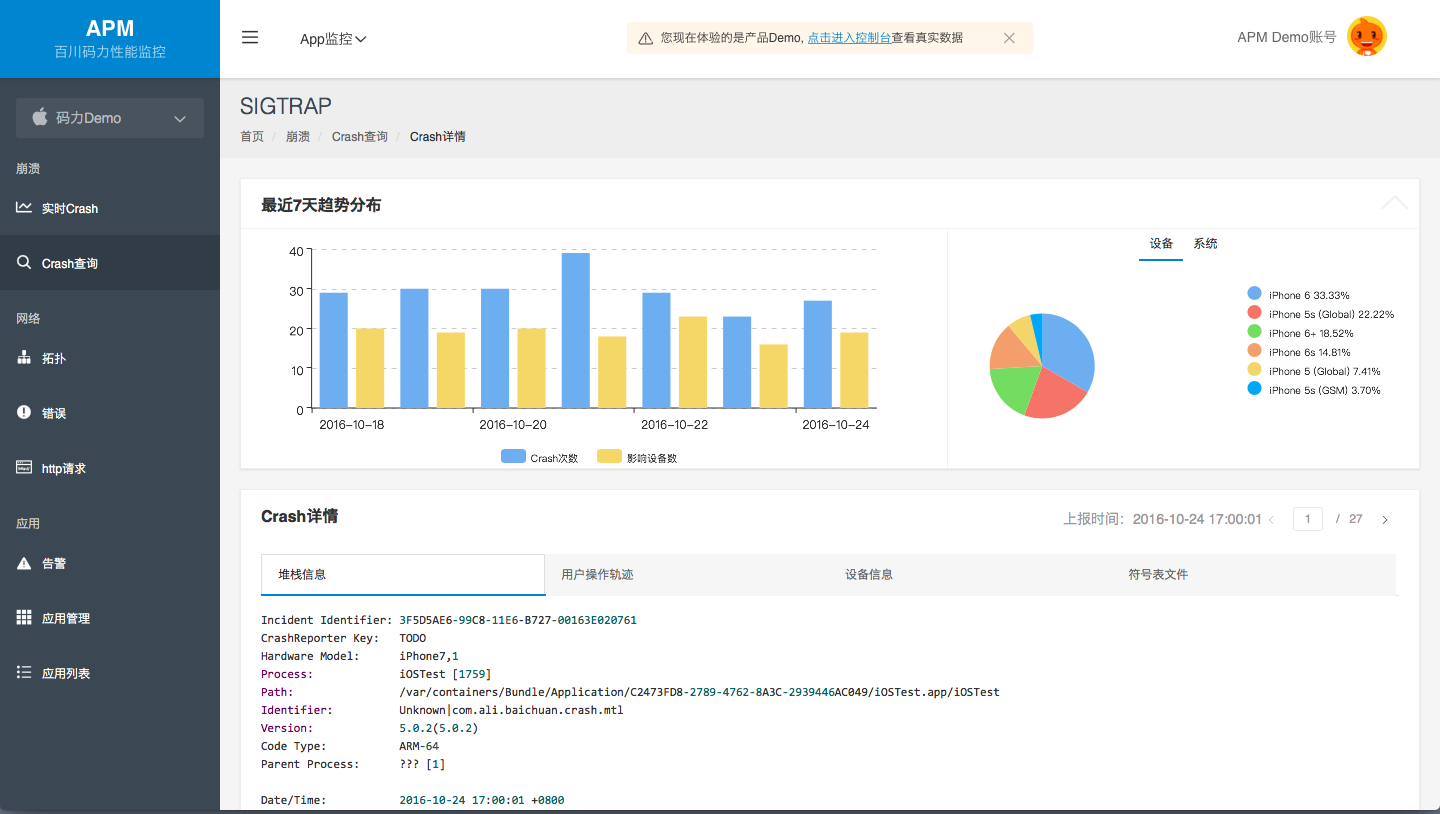
Task: Click the blue Crash次数 bar above 2016-10-24
Action: coord(817,355)
